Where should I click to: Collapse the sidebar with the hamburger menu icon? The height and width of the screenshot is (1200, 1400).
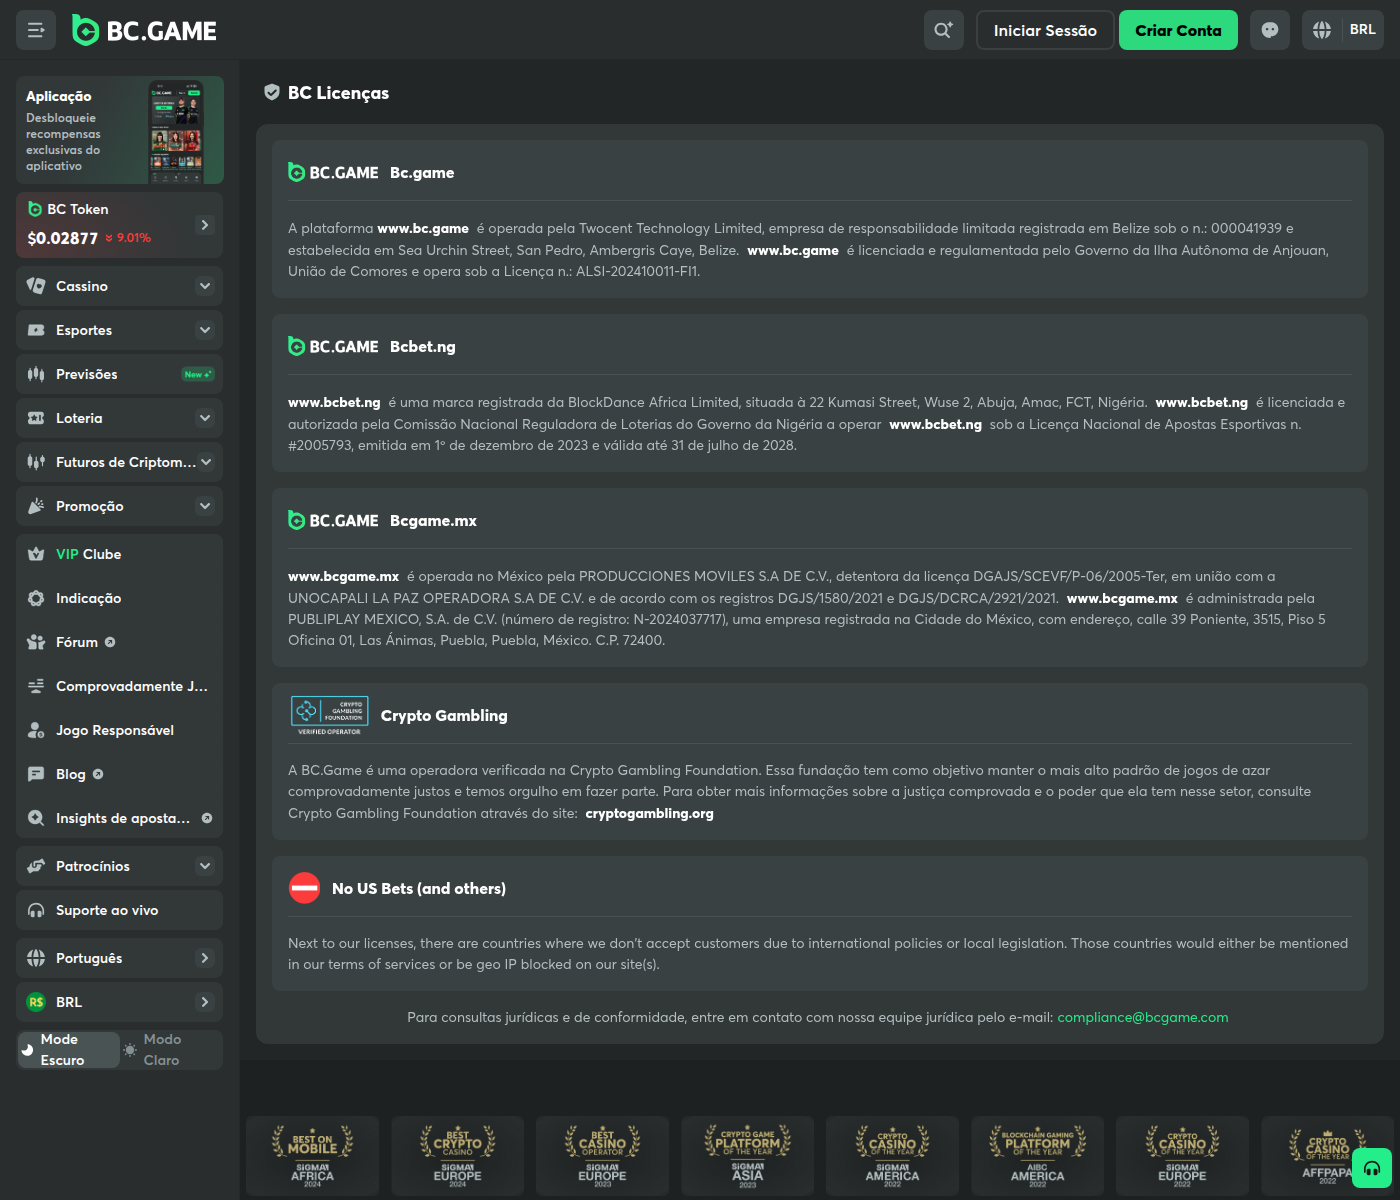click(36, 30)
